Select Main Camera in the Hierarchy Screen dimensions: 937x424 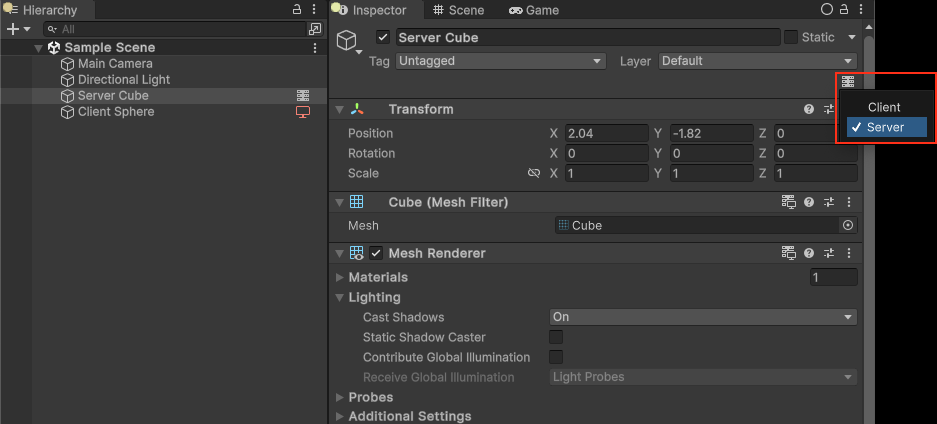115,64
